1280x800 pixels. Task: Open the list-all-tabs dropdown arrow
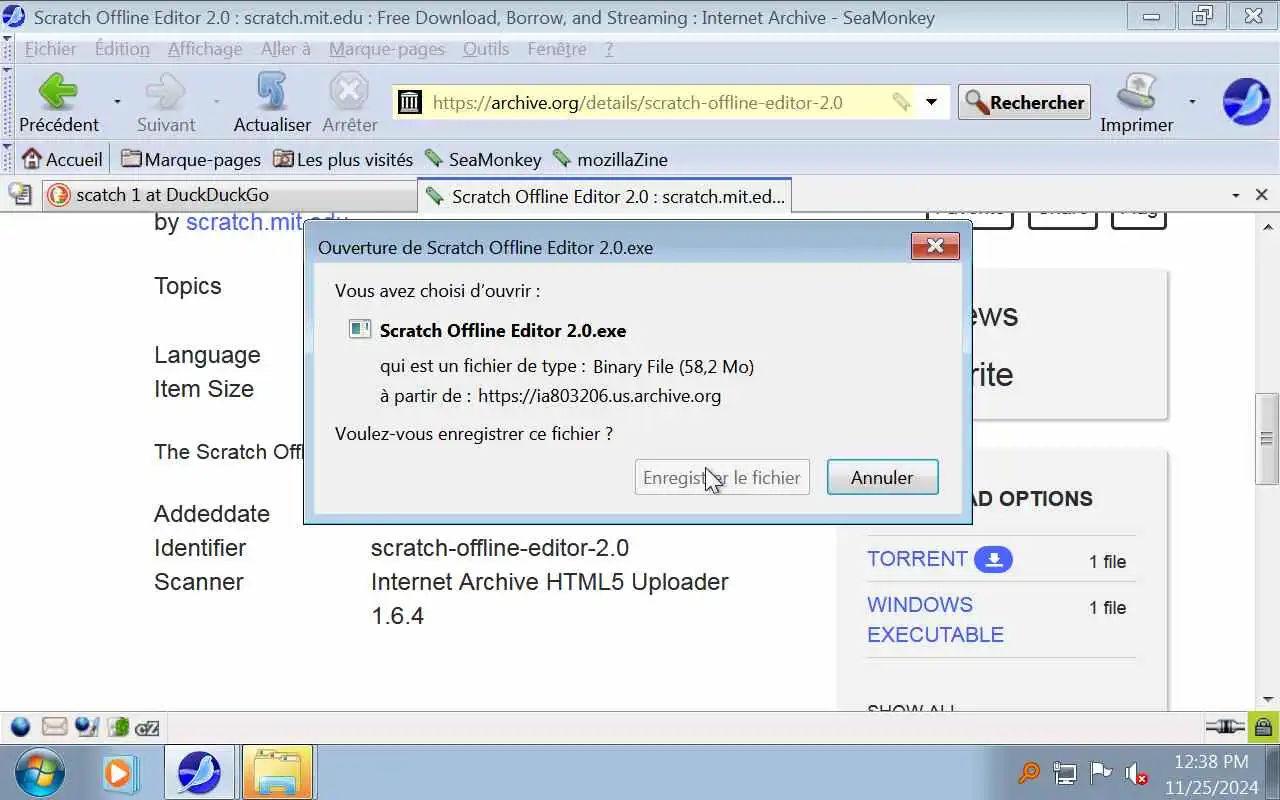tap(1236, 195)
